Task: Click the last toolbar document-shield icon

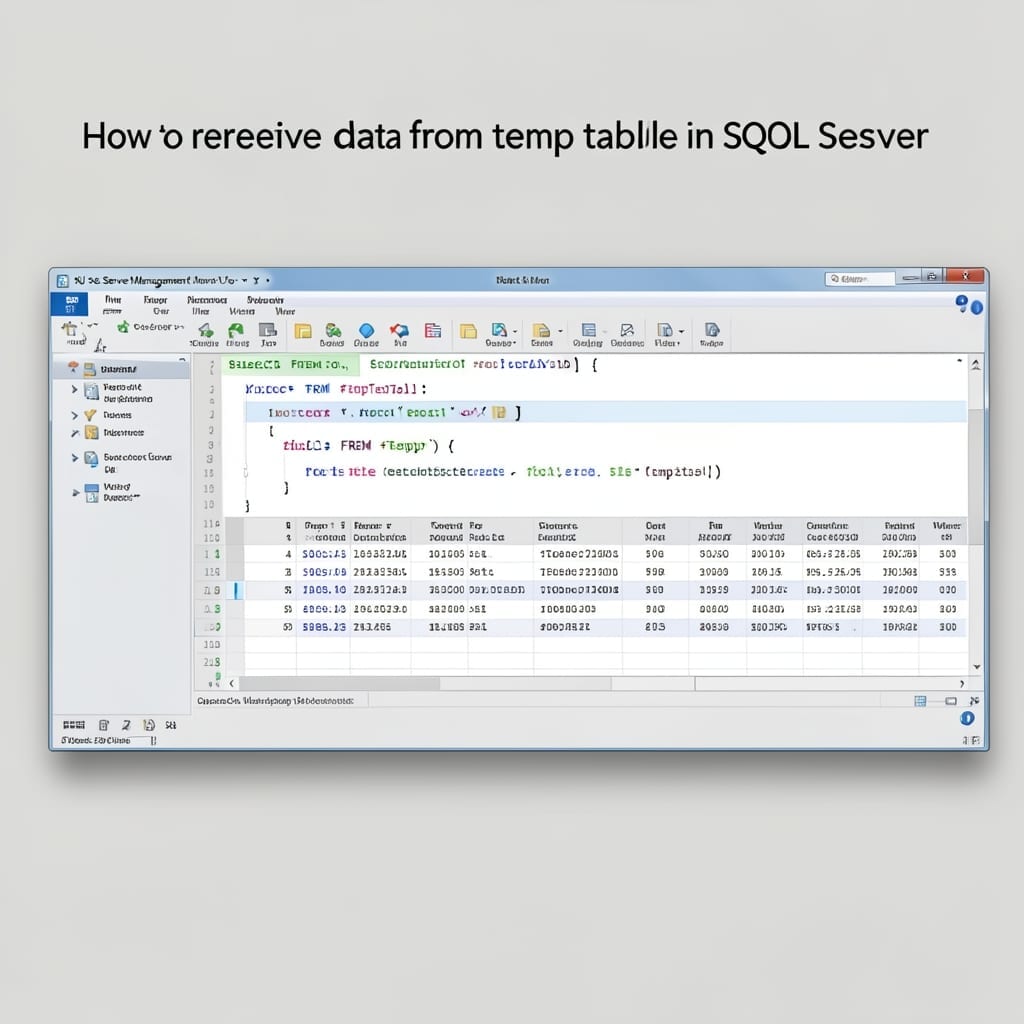Action: point(712,330)
